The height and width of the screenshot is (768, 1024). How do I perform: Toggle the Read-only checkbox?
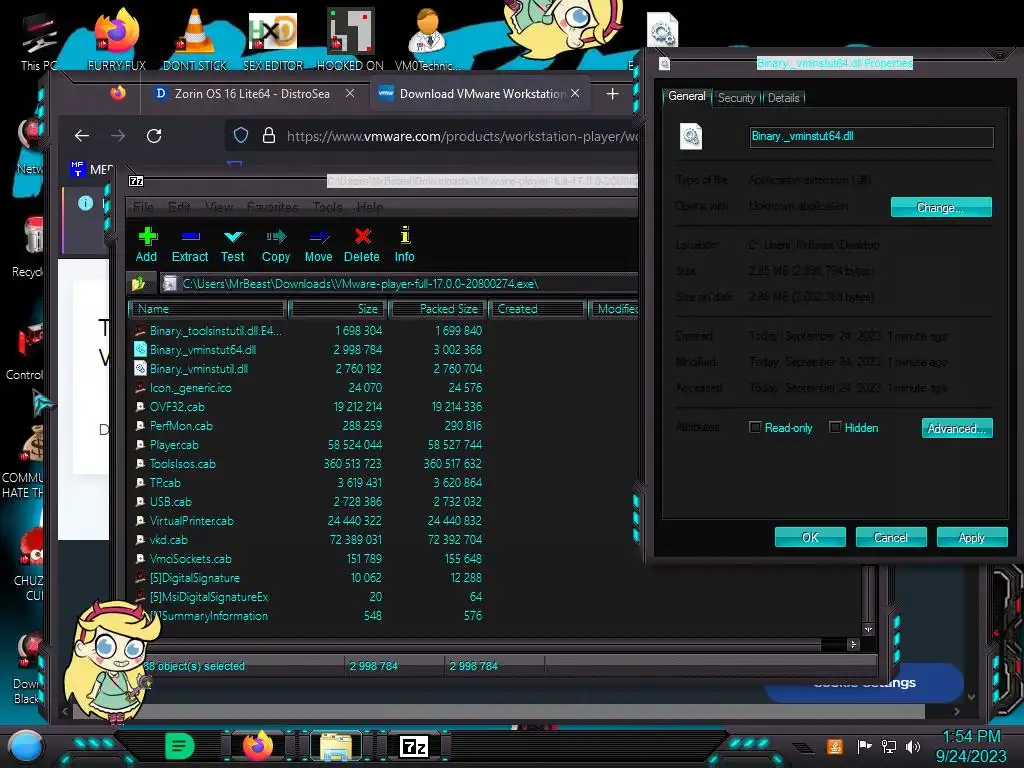pos(755,427)
